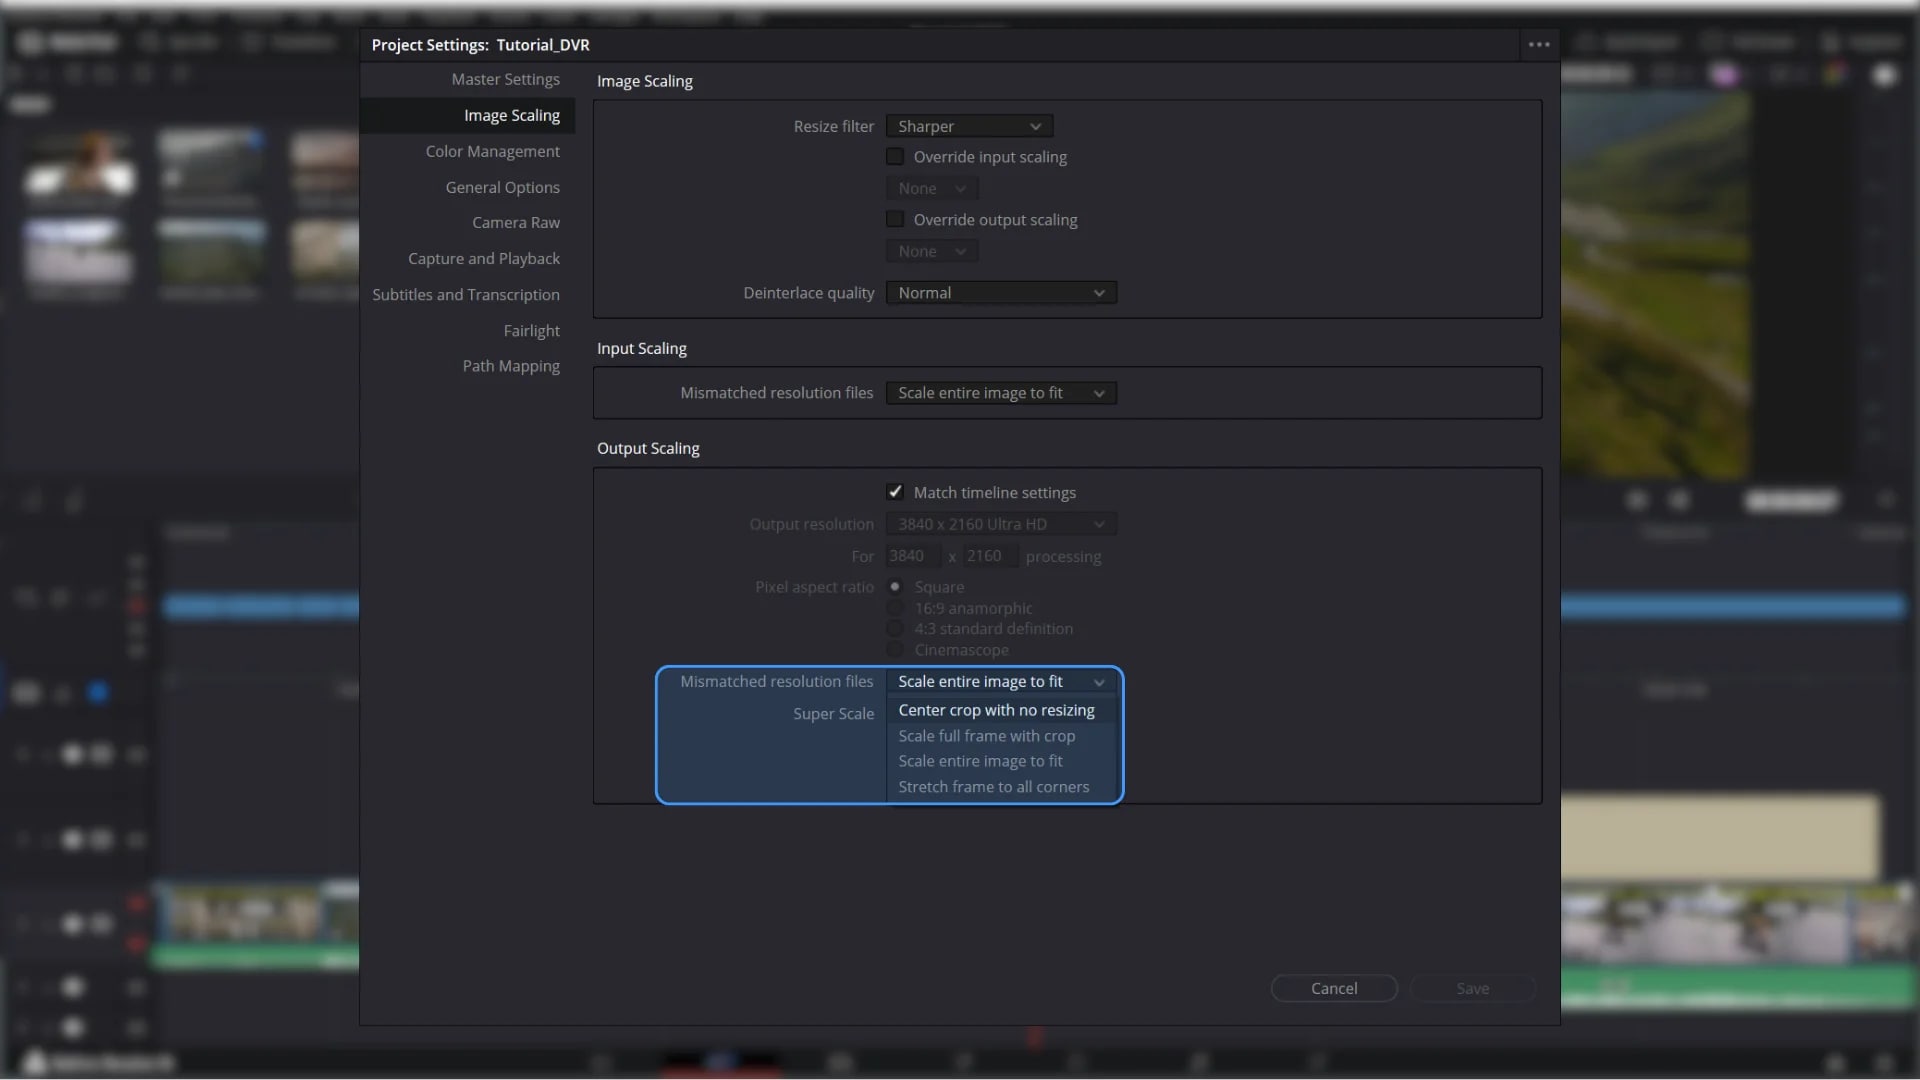Switch to Subtitles and Transcription section

(465, 295)
